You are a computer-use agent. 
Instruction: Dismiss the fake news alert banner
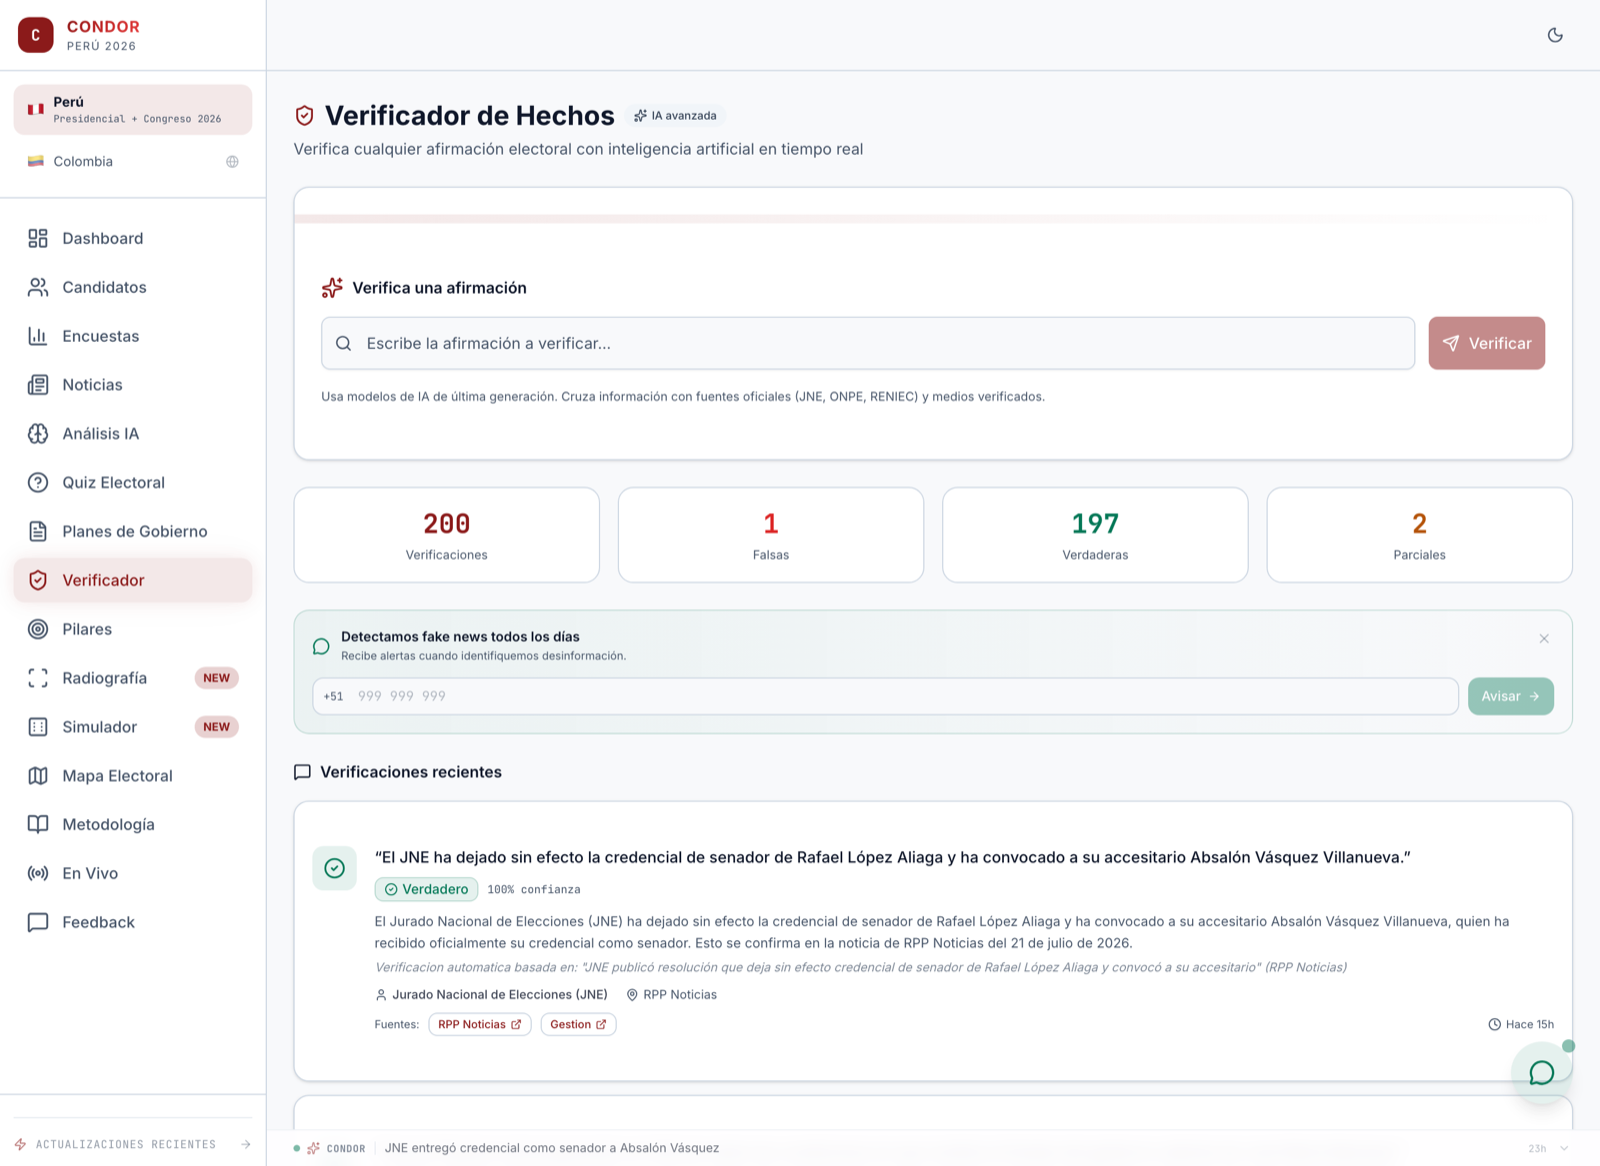[1544, 639]
